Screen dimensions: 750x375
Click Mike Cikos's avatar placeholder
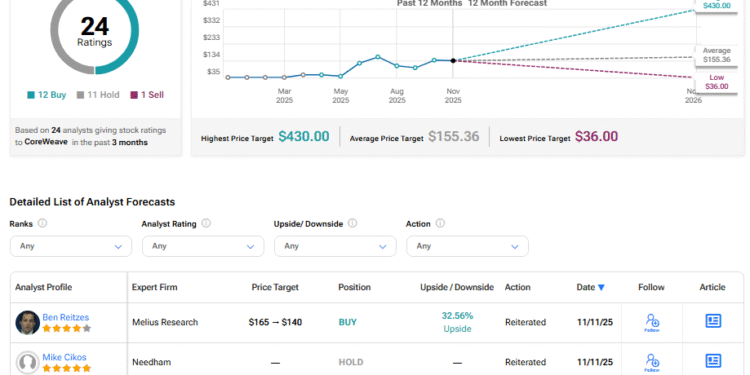27,363
